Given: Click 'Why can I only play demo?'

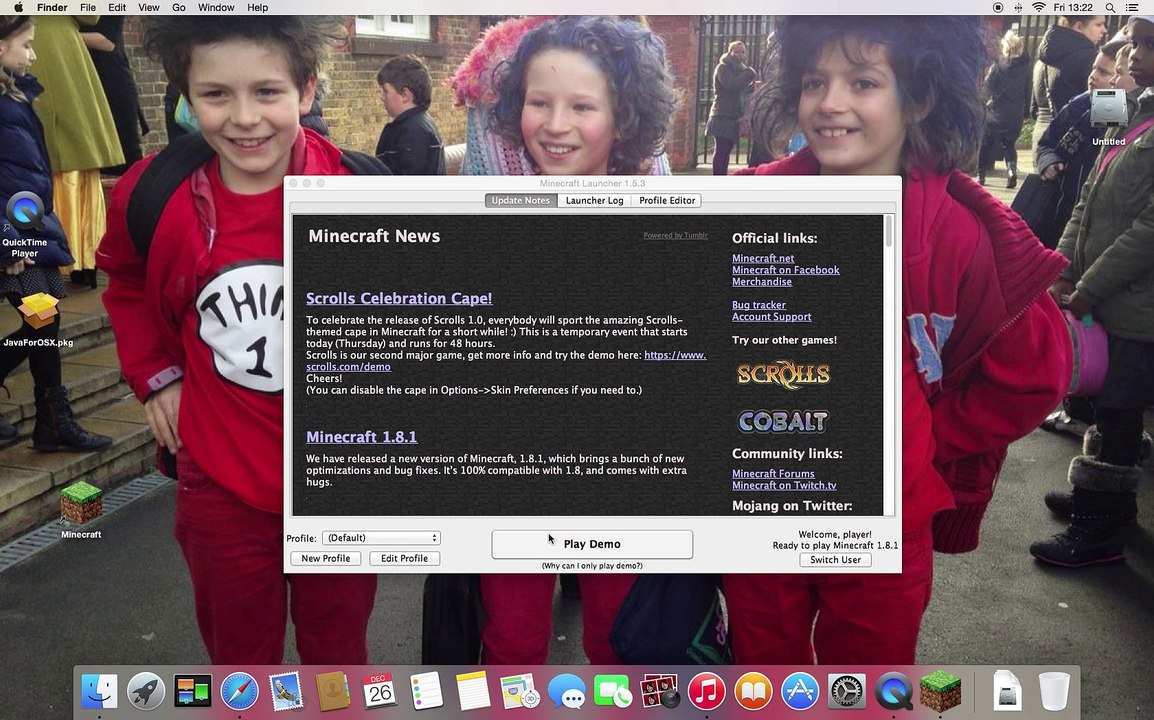Looking at the screenshot, I should tap(592, 565).
